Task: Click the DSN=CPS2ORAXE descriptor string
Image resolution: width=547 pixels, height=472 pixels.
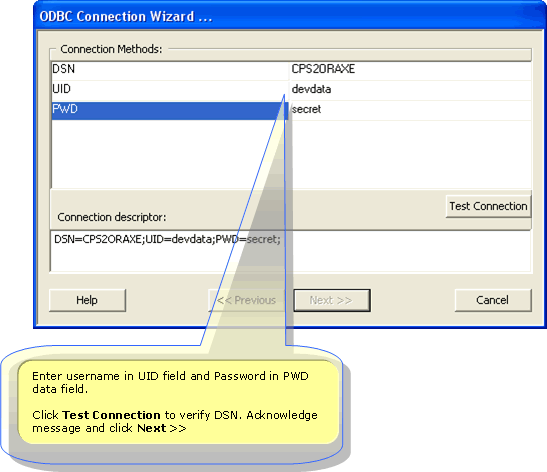Action: pyautogui.click(x=167, y=239)
